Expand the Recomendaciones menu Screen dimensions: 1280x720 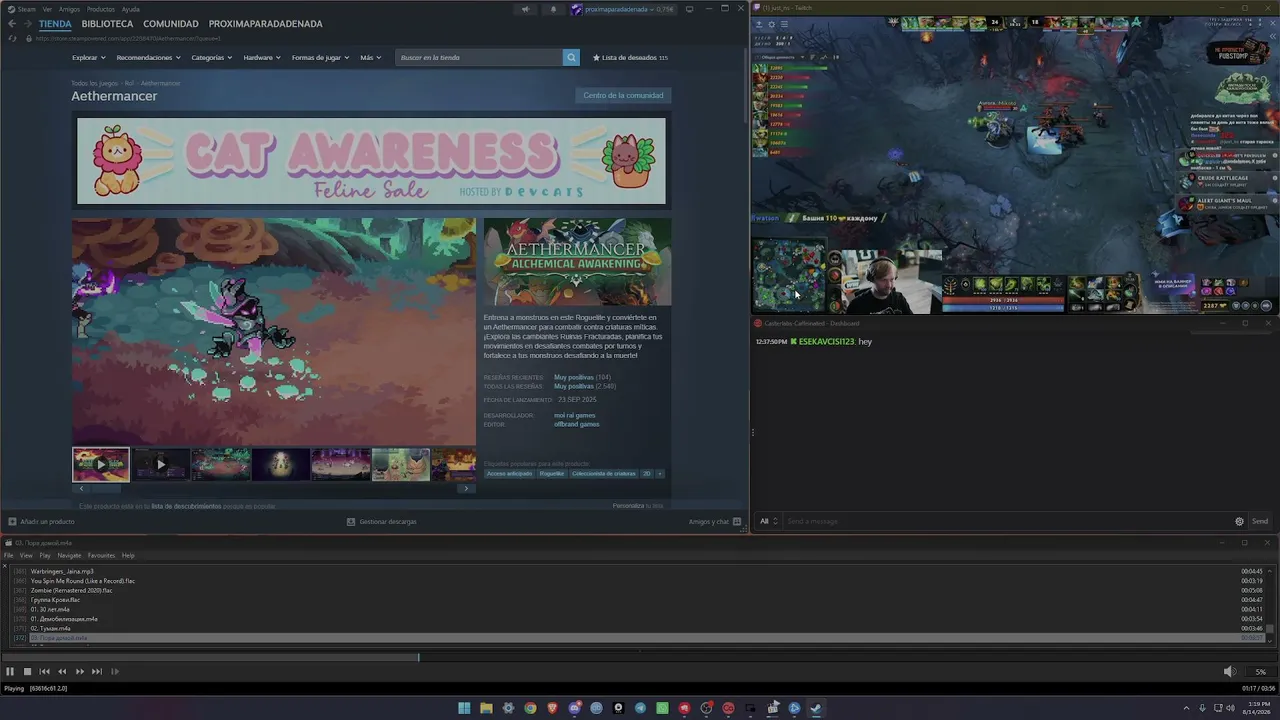148,57
